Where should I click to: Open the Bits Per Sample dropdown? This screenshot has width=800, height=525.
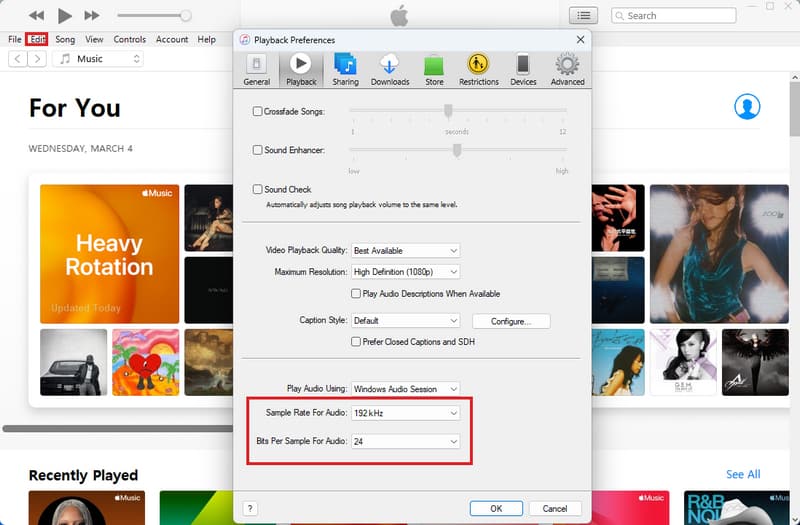point(406,441)
